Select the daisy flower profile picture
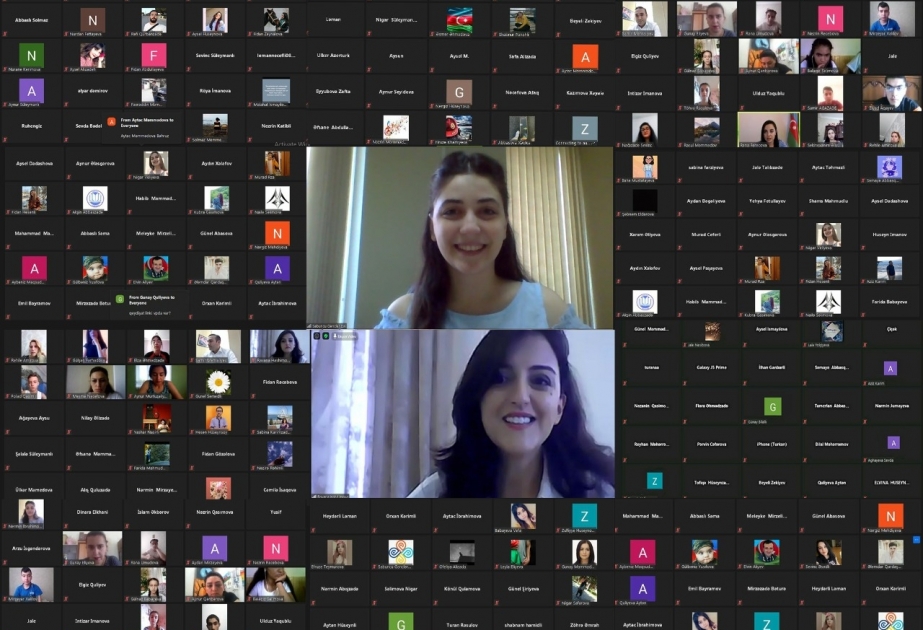 click(x=218, y=382)
